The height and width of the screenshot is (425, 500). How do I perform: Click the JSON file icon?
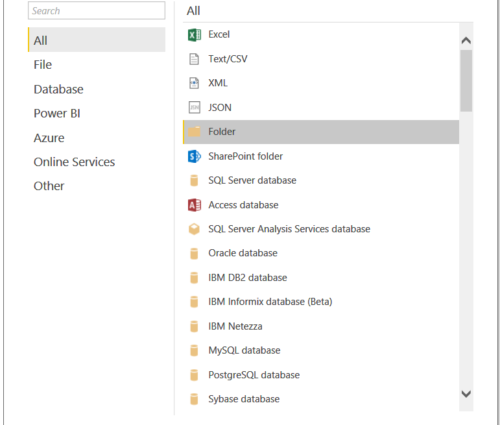point(194,108)
